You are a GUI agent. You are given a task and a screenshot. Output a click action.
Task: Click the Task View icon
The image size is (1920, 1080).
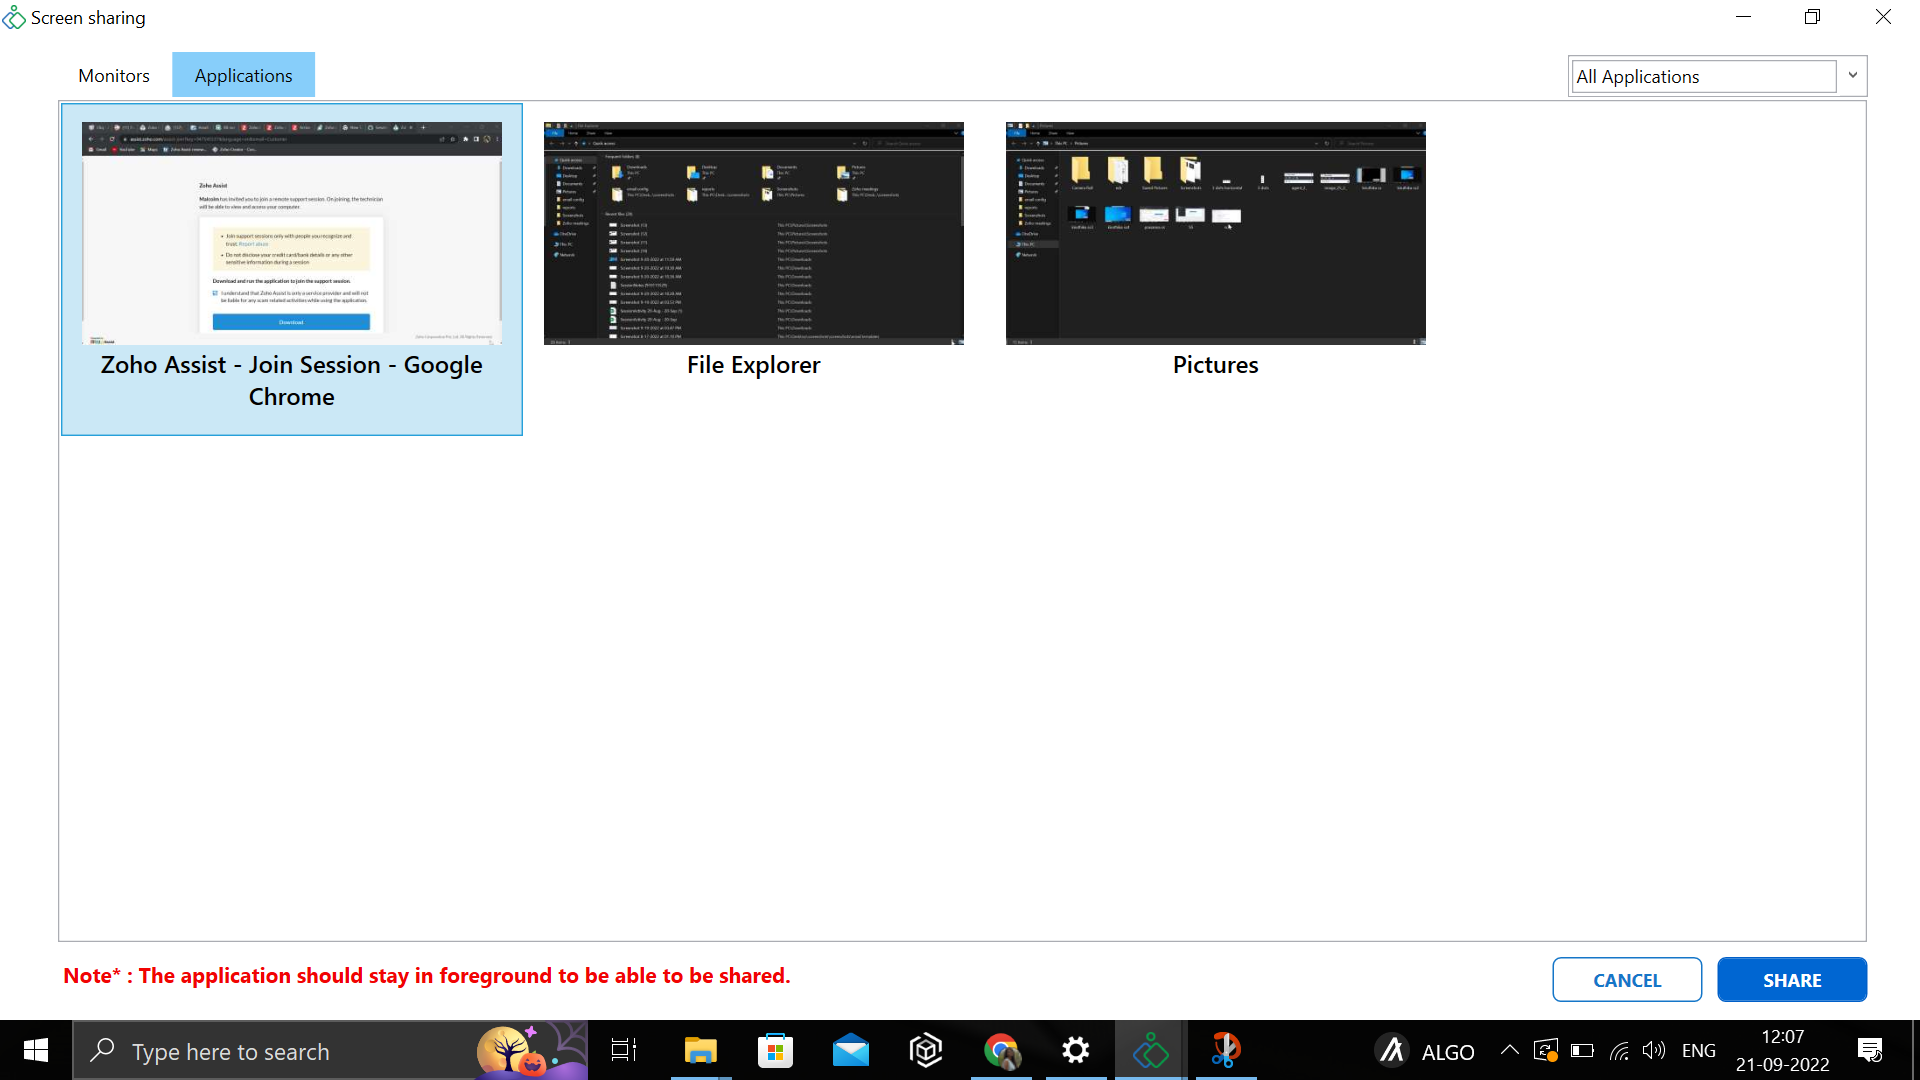[x=624, y=1051]
